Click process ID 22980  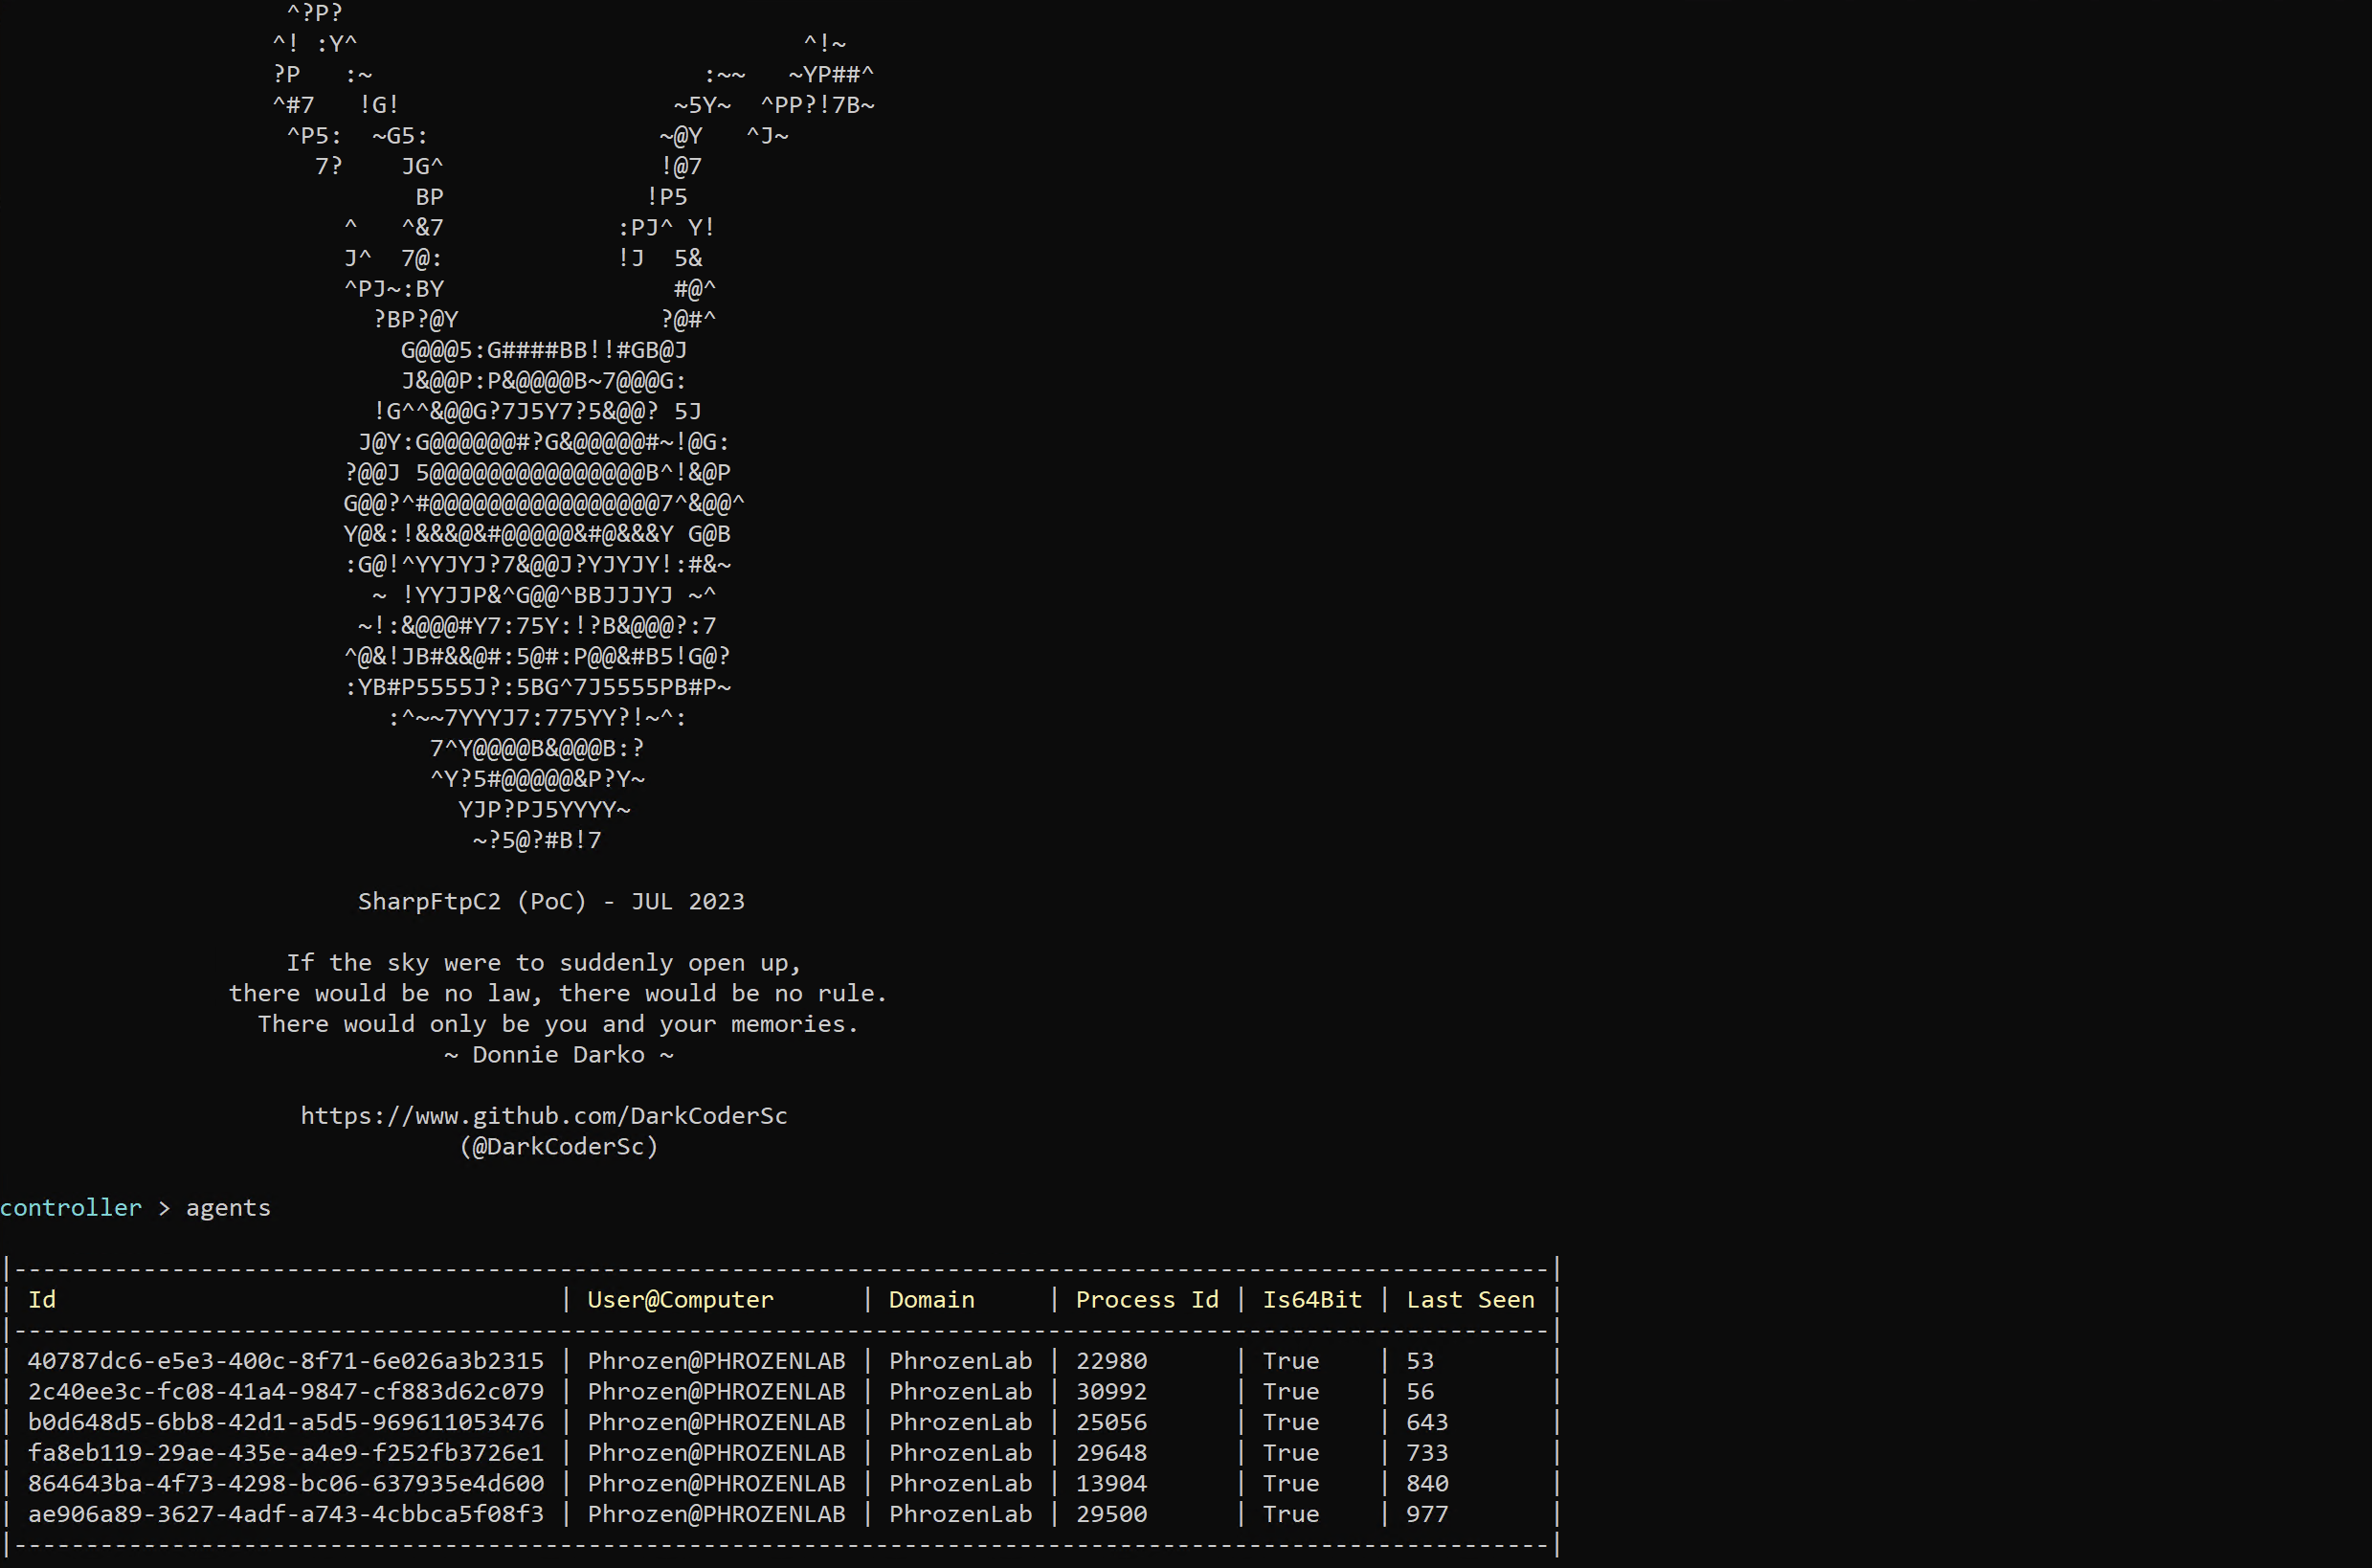click(1111, 1361)
